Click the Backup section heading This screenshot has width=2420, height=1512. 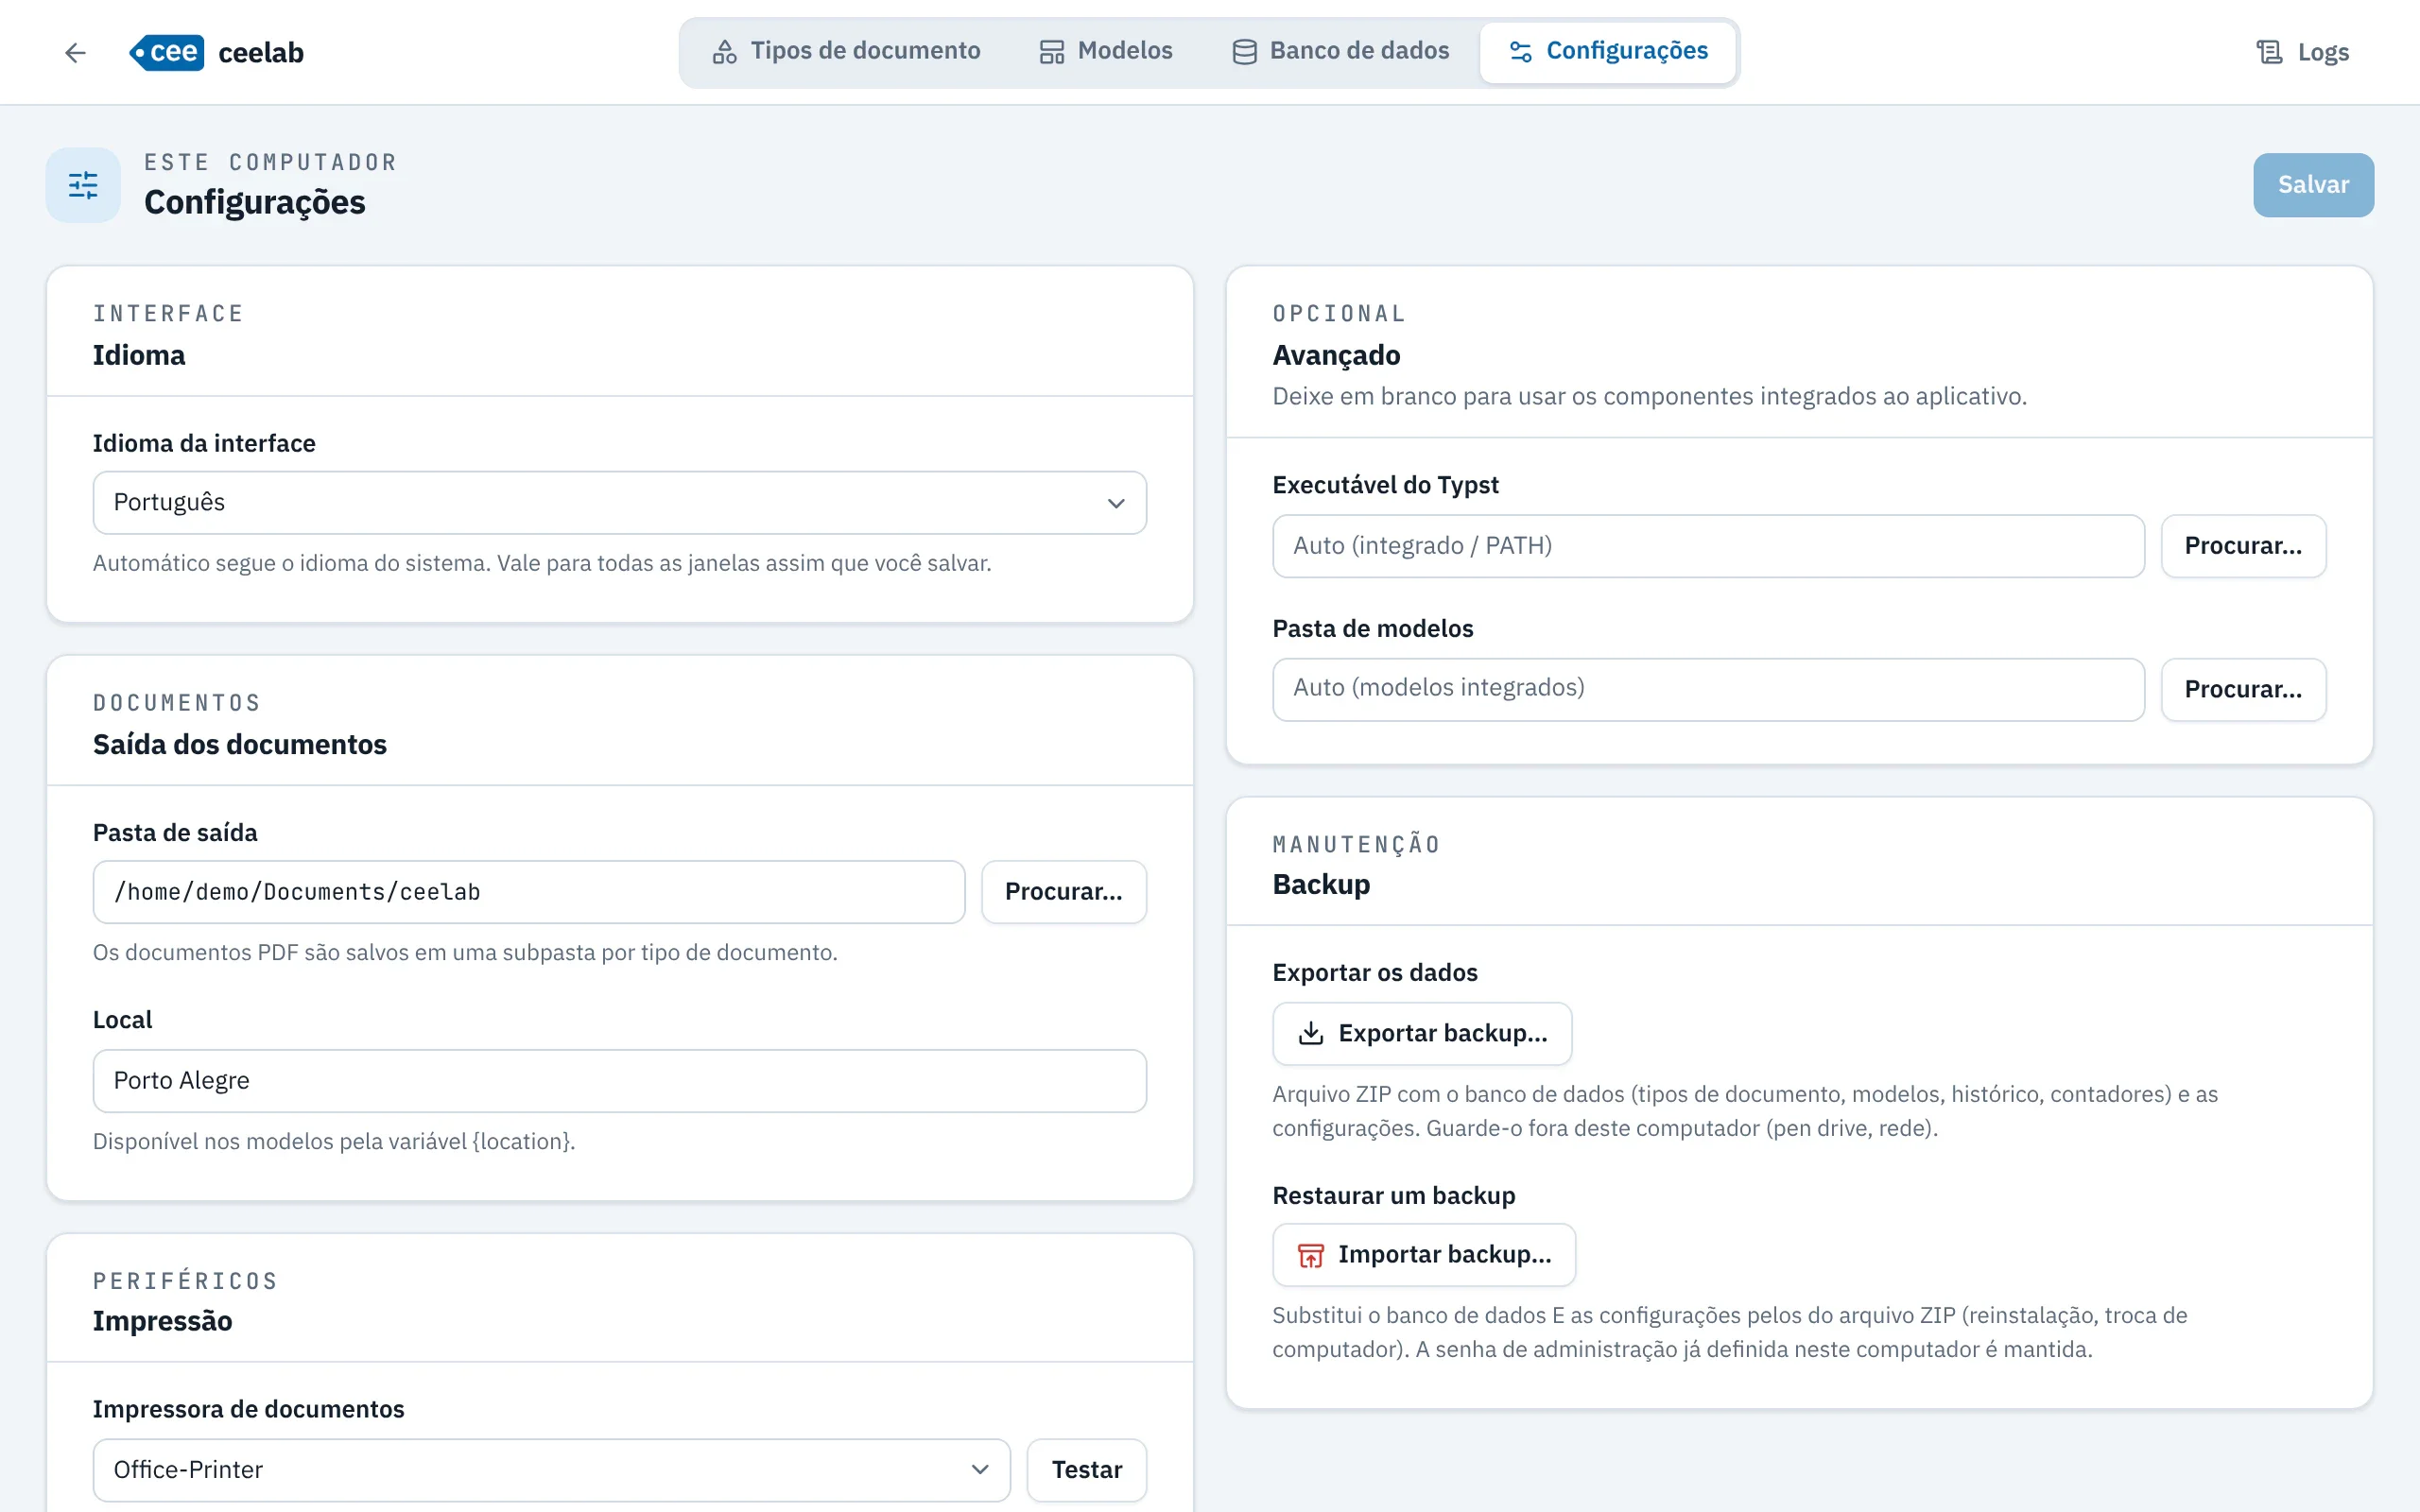pos(1321,884)
